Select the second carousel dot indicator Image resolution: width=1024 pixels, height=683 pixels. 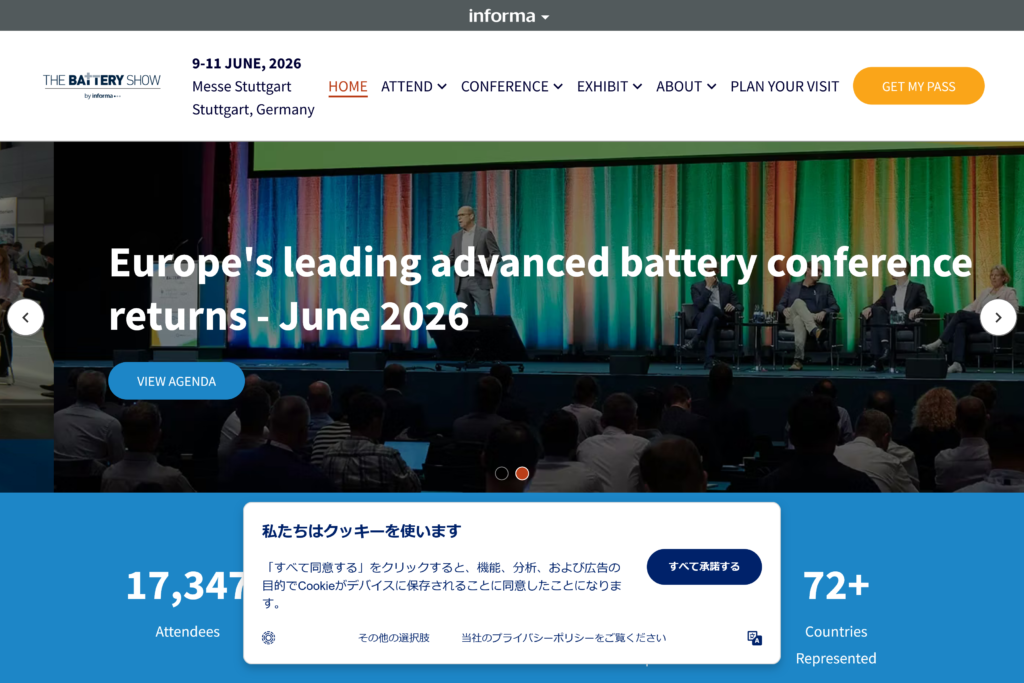[x=522, y=473]
